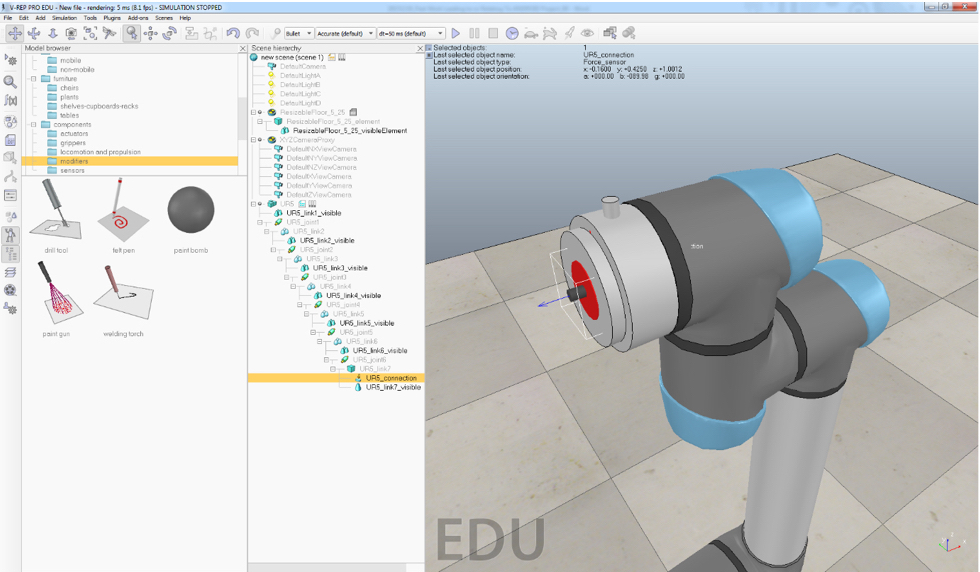Select the paint bomb model thumbnail

(x=191, y=211)
